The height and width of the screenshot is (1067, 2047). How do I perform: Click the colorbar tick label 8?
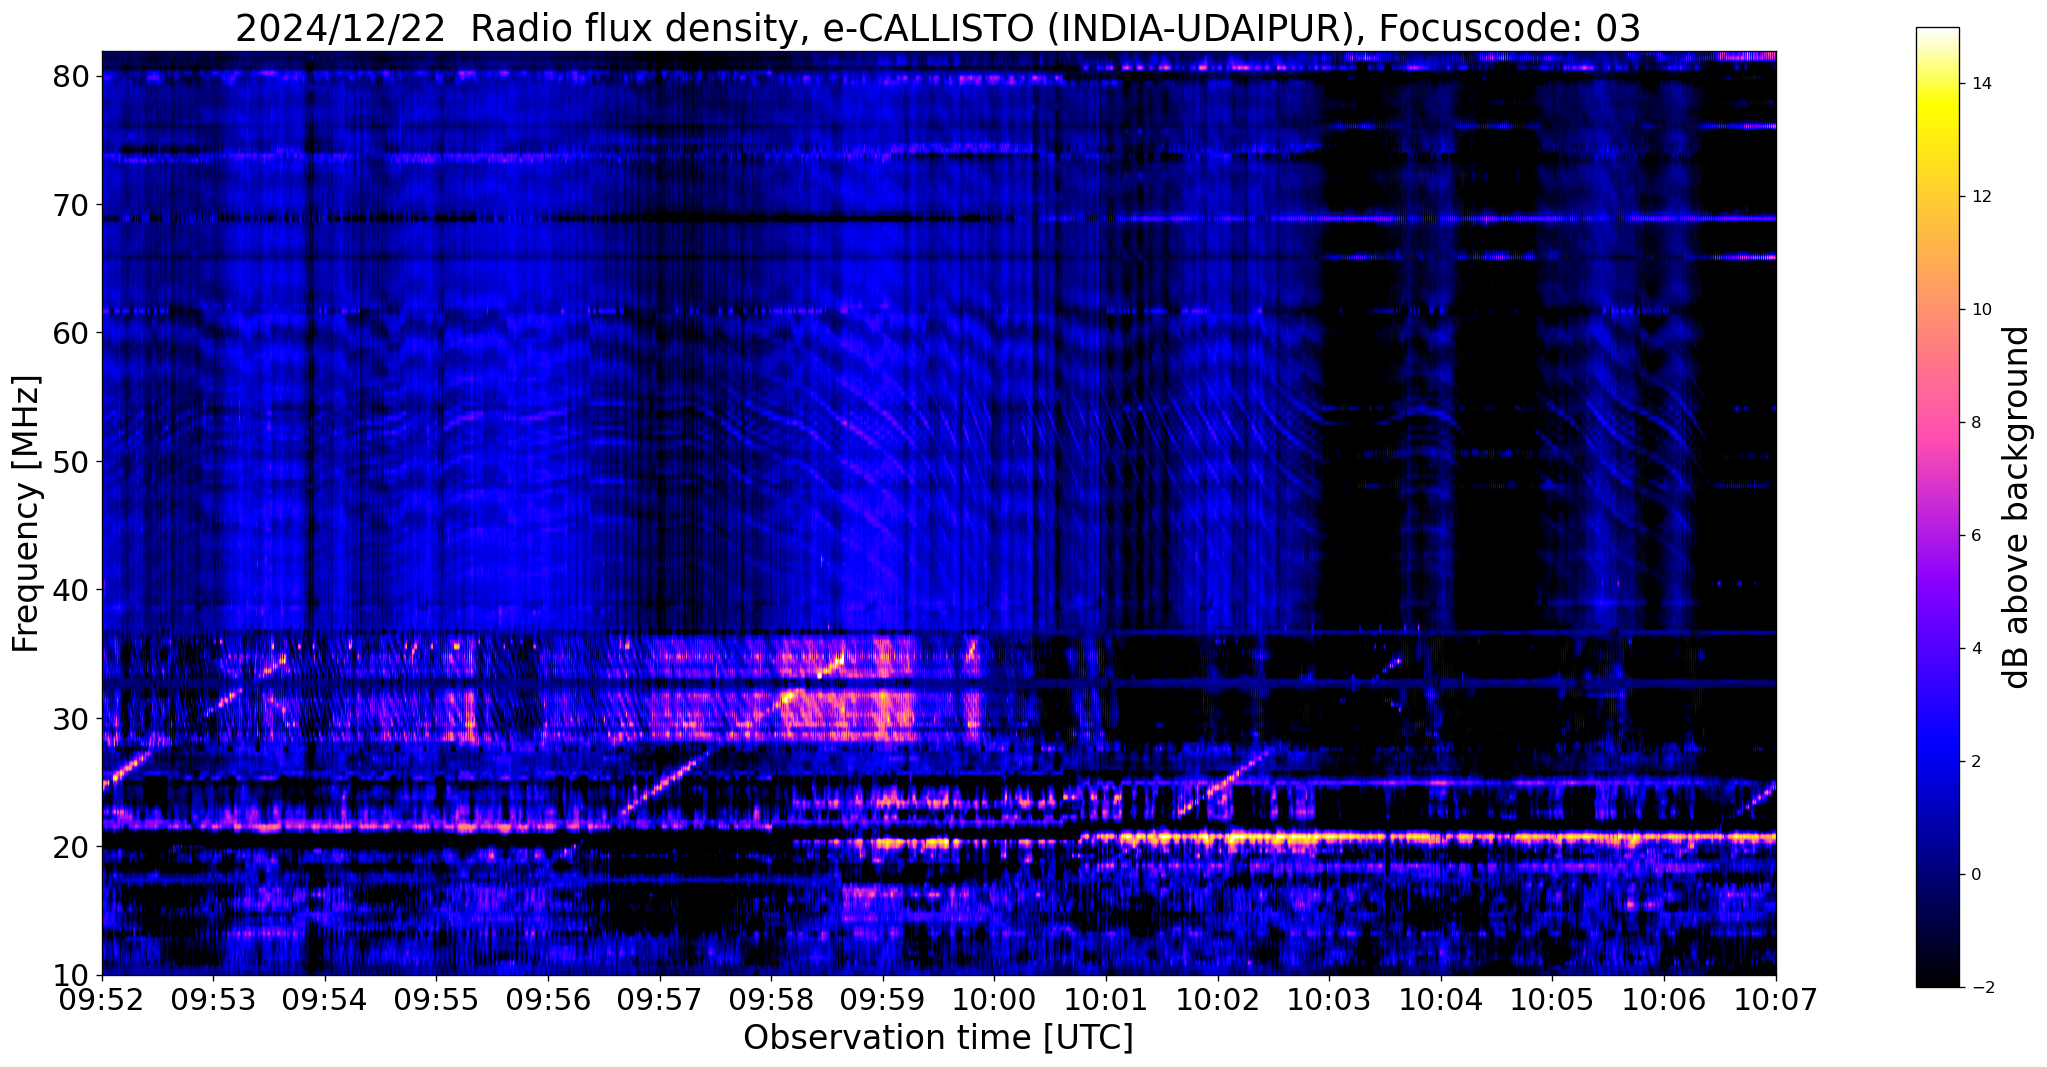pyautogui.click(x=1974, y=423)
